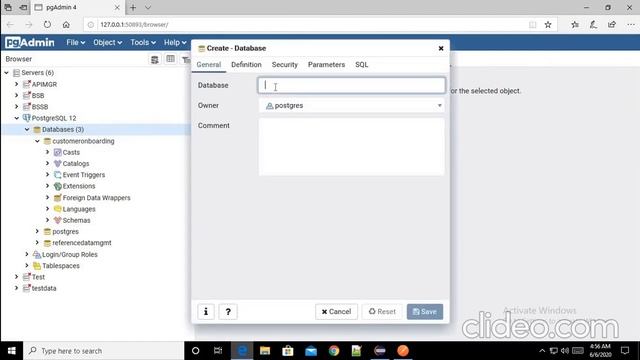The height and width of the screenshot is (360, 640).
Task: Select the General tab
Action: (x=209, y=64)
